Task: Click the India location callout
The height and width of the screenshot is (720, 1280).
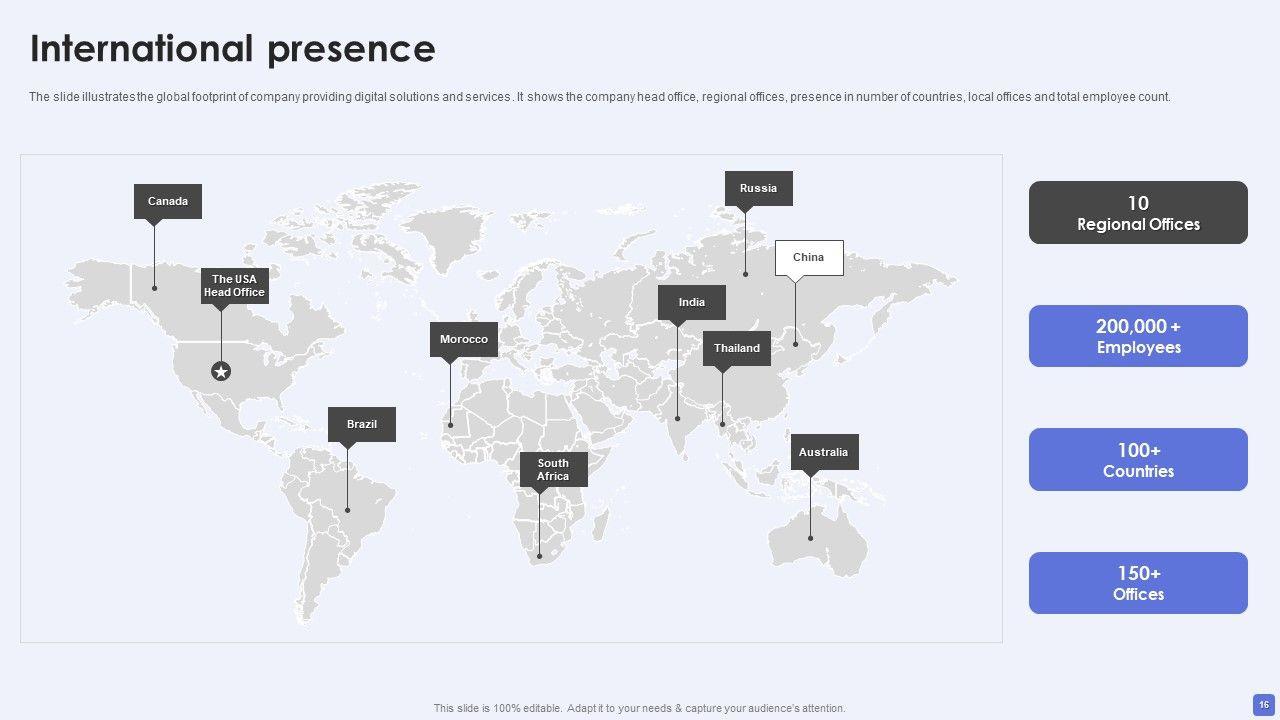Action: pyautogui.click(x=692, y=302)
